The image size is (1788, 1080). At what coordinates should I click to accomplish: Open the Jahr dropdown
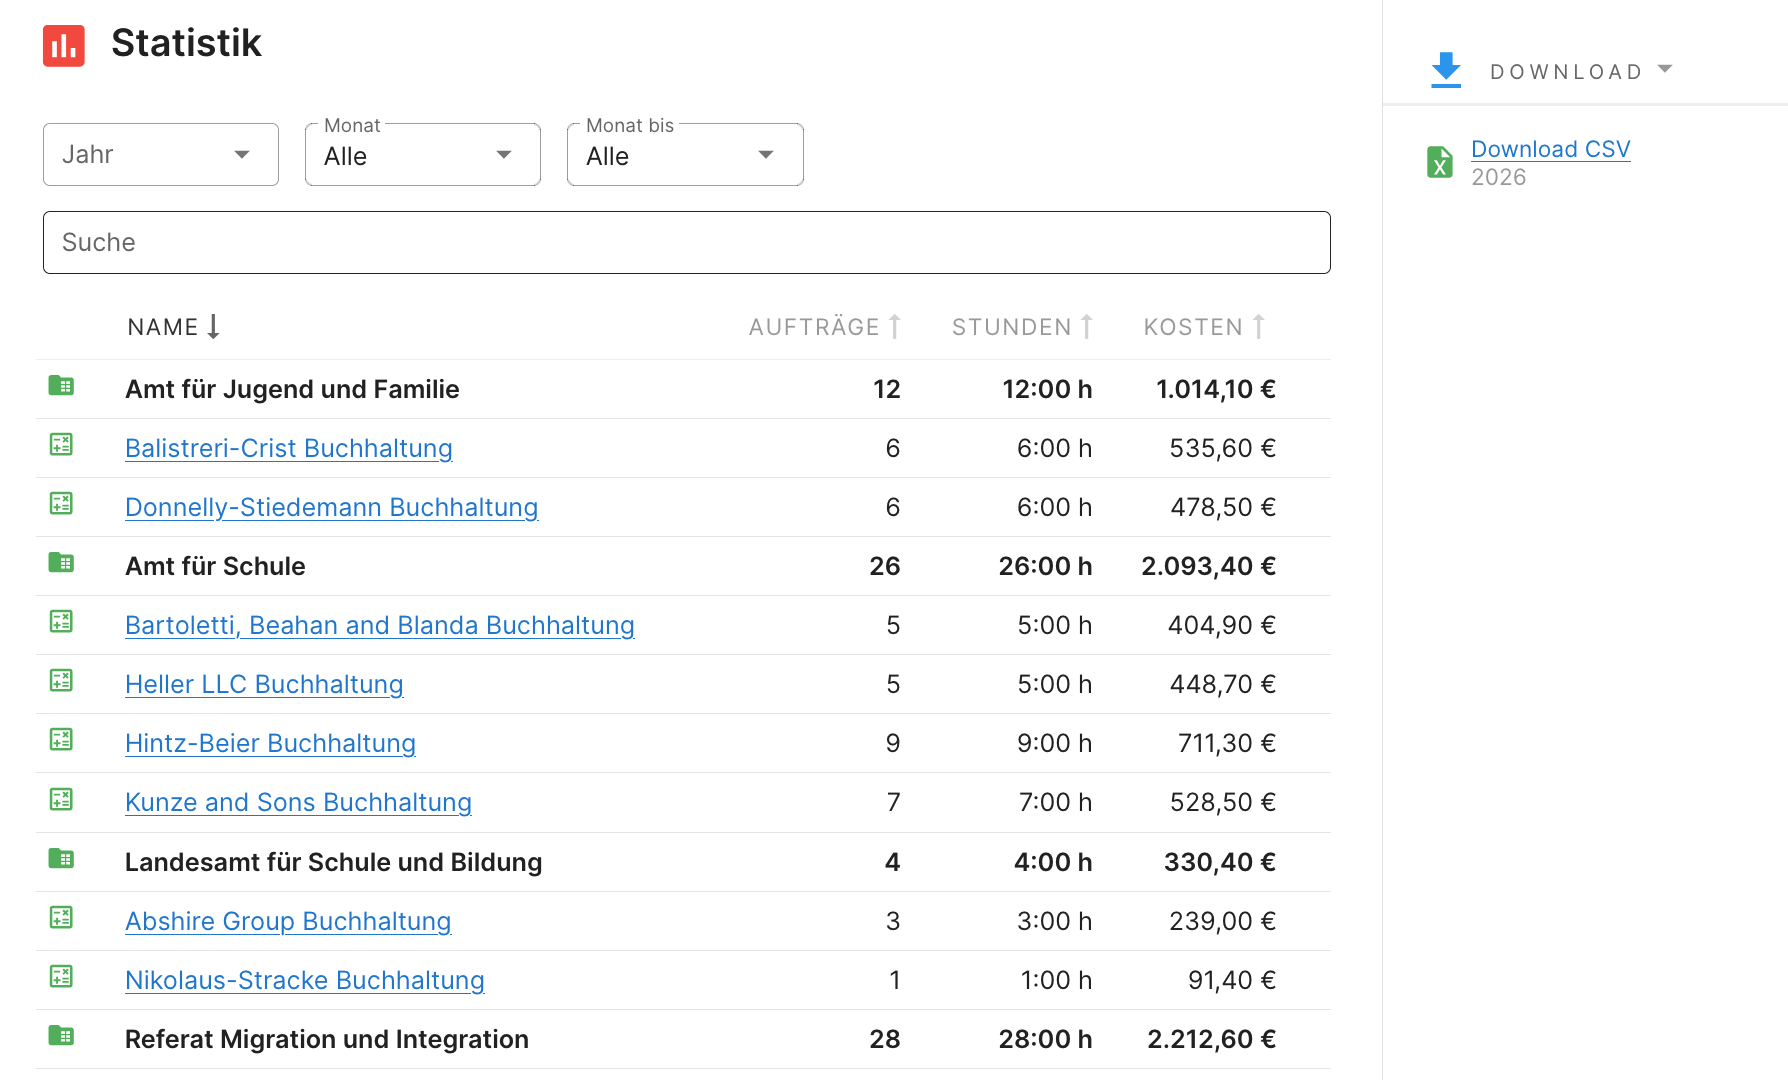coord(161,154)
